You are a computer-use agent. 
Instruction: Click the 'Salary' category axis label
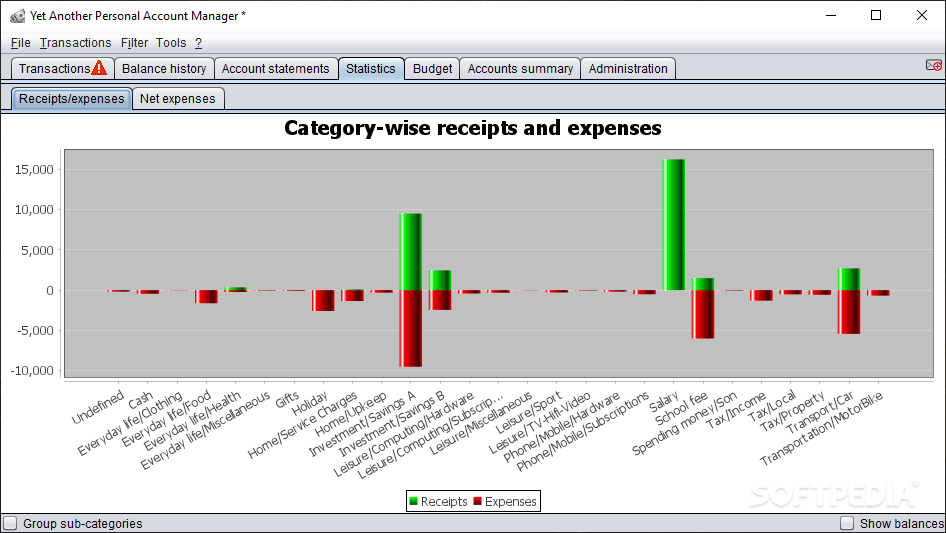(664, 401)
